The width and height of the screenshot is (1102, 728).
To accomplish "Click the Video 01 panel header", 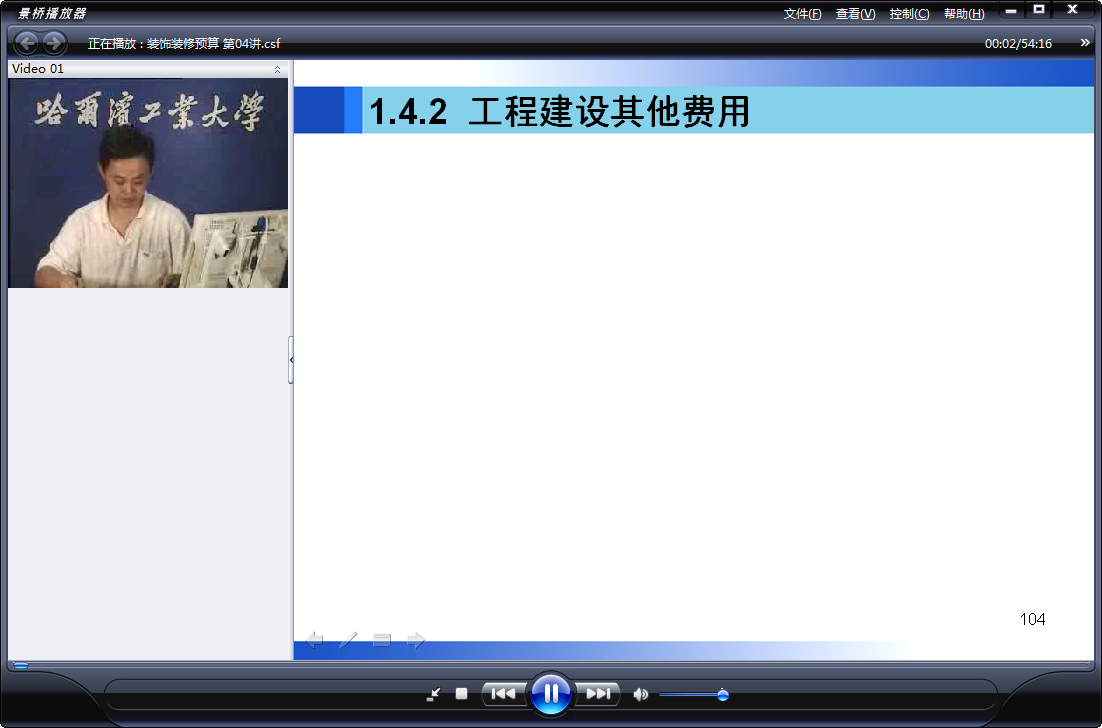I will (x=148, y=69).
